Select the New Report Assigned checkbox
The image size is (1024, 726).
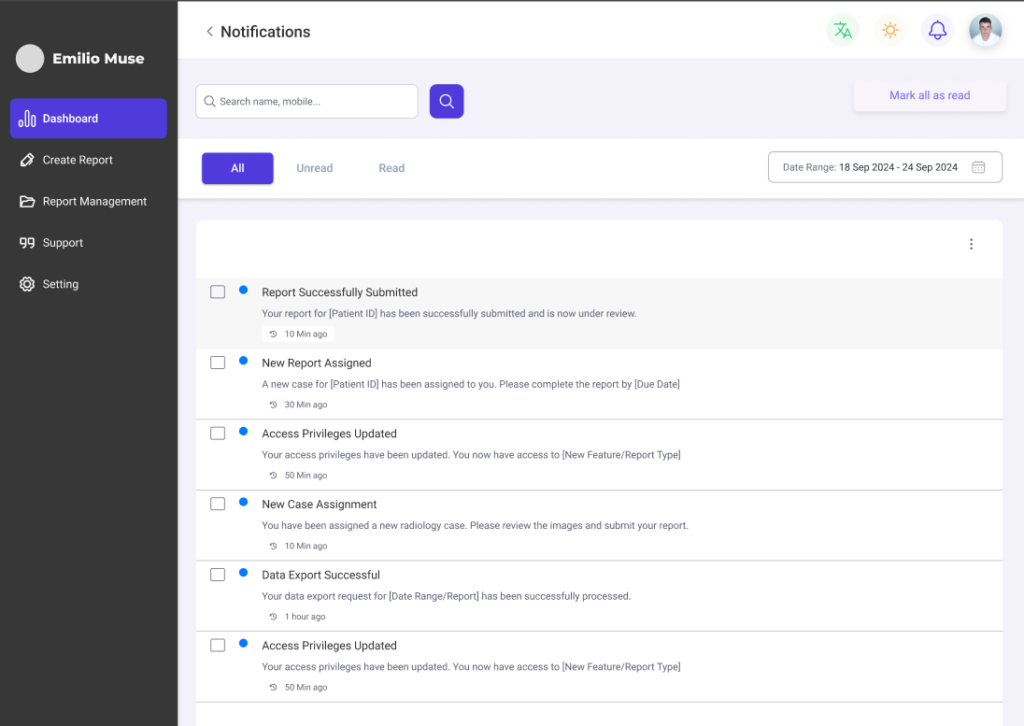click(x=218, y=363)
